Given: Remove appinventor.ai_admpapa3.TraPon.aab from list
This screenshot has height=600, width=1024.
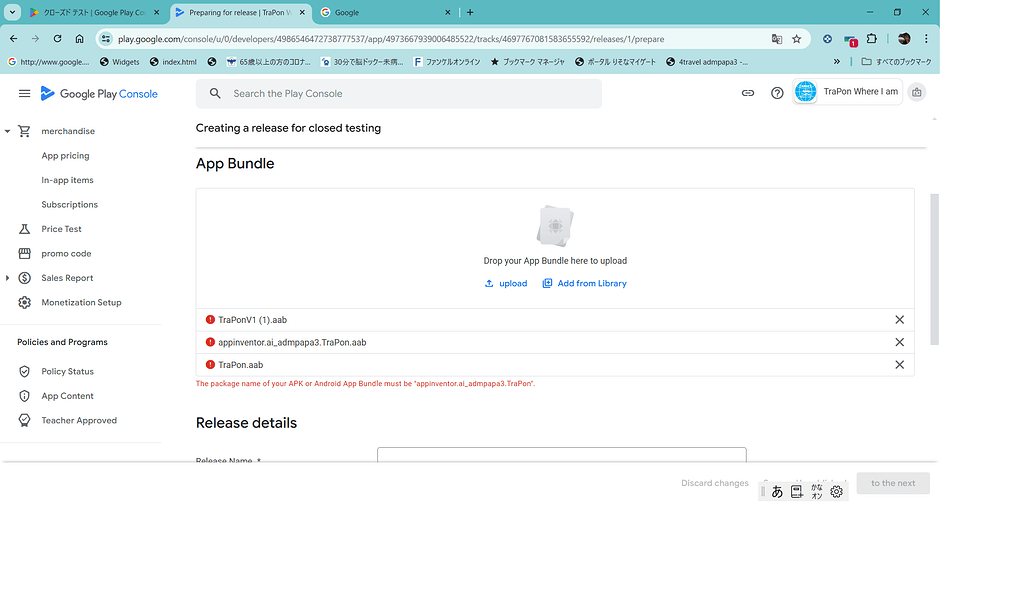Looking at the screenshot, I should click(899, 342).
